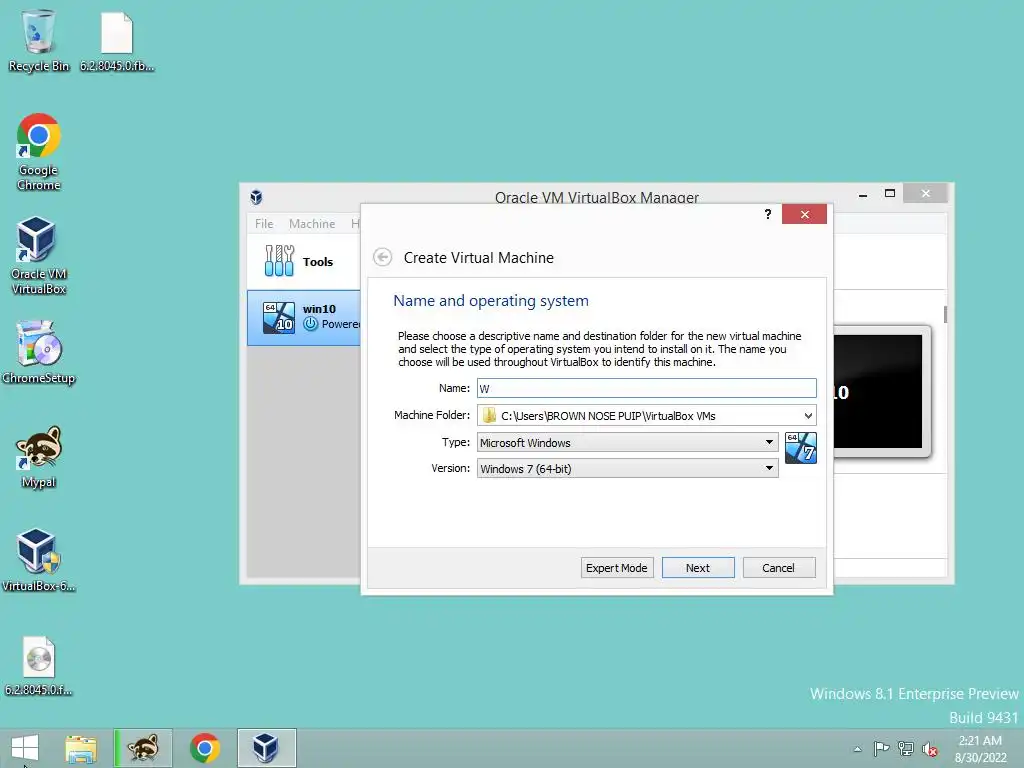
Task: Click the win10 preview thumbnail in VirtualBox Manager
Action: (882, 392)
